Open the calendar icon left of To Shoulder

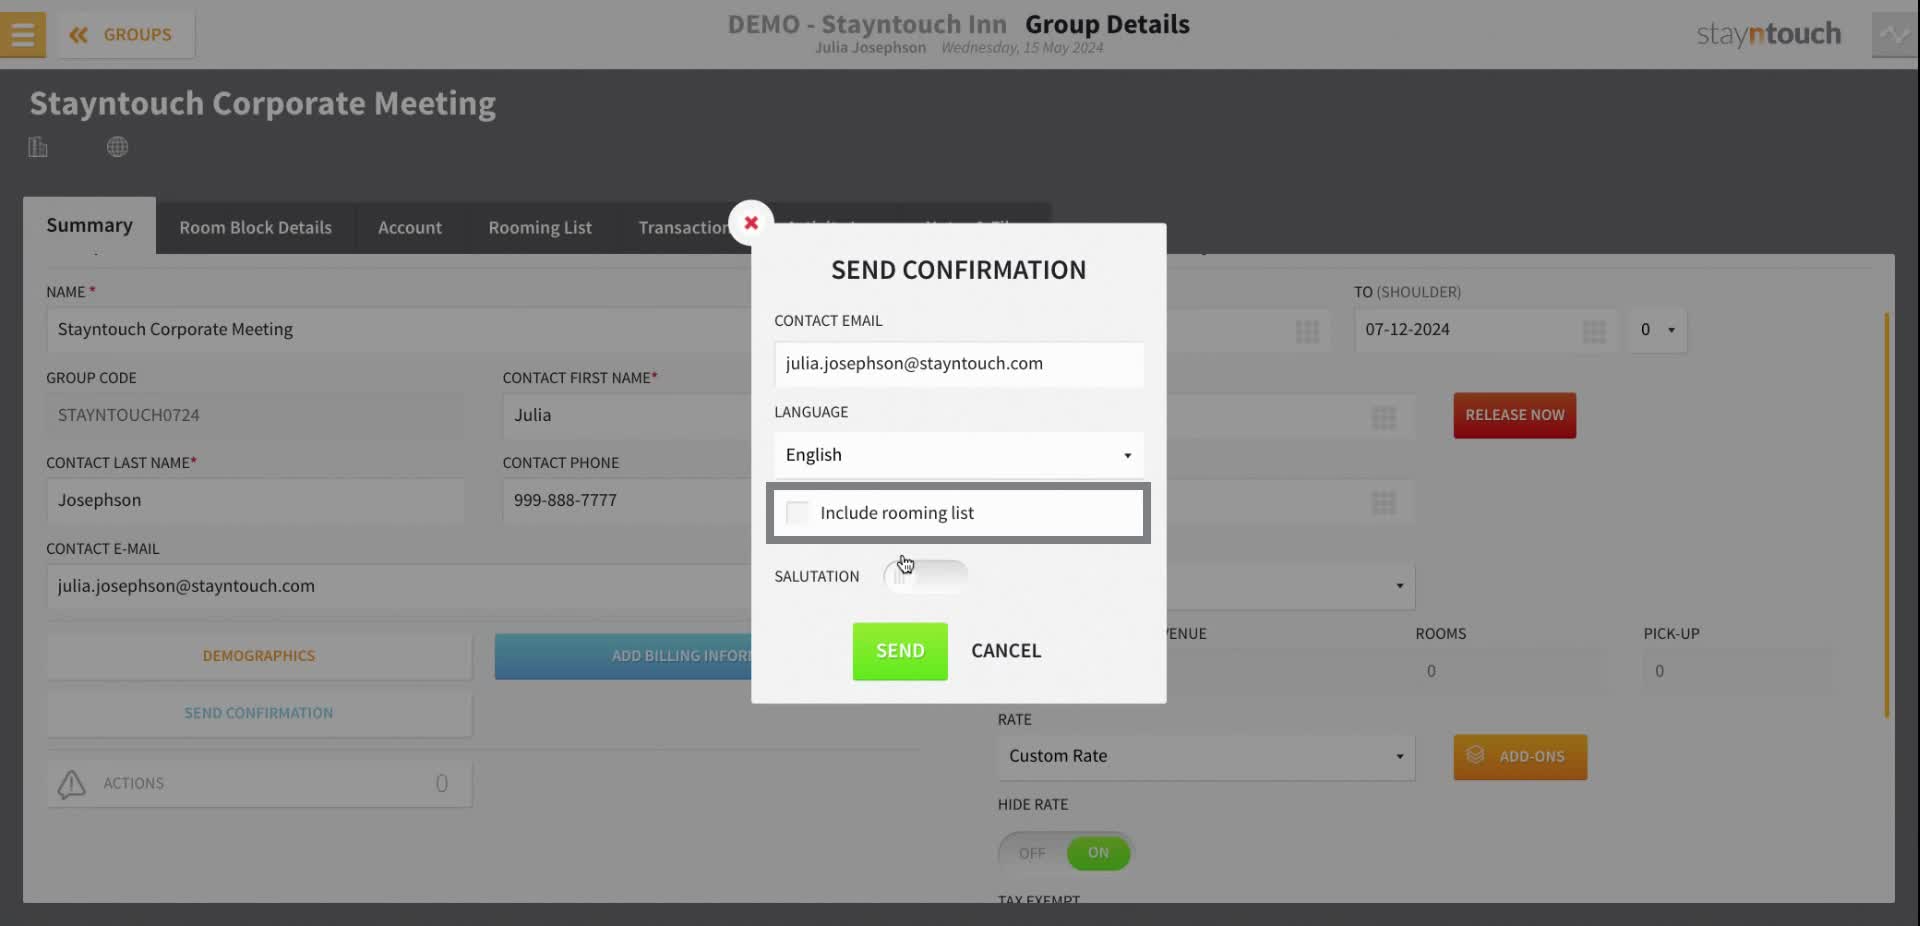(x=1307, y=331)
